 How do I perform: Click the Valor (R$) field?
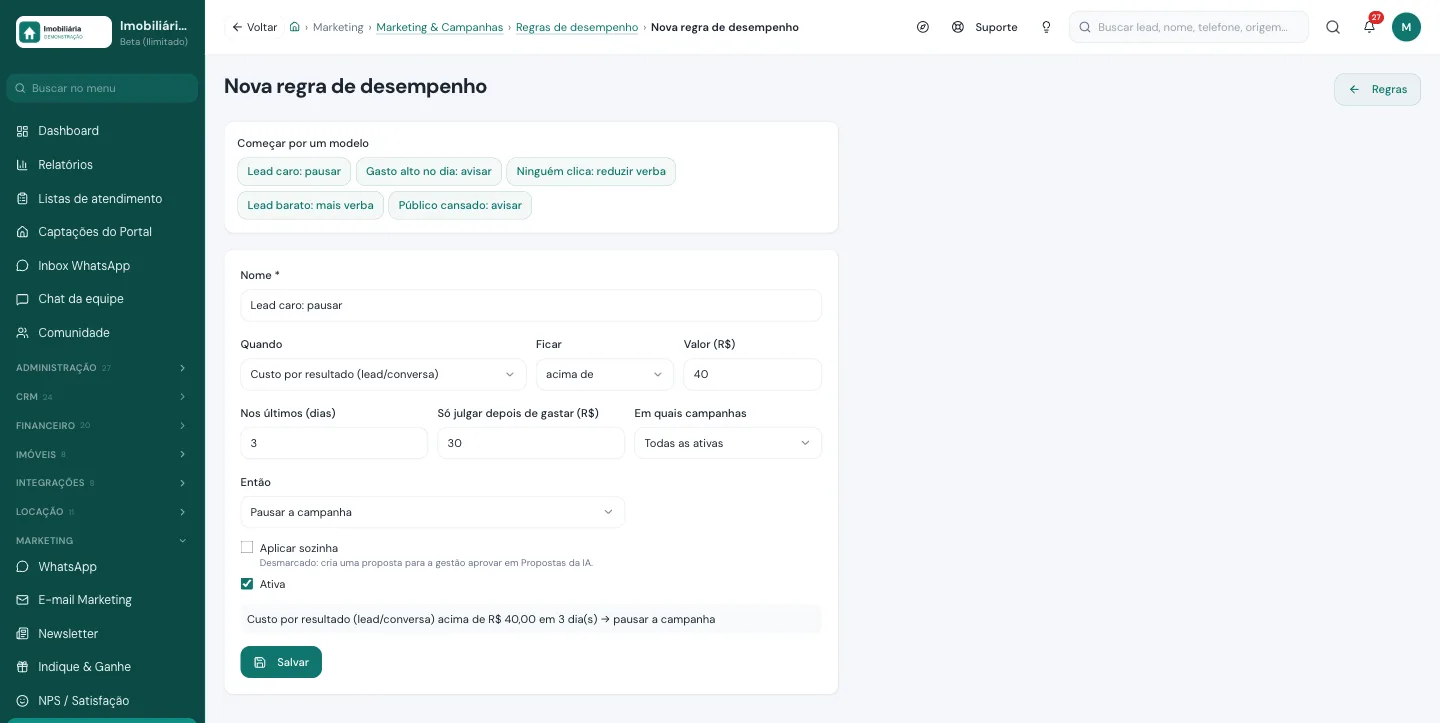point(752,374)
